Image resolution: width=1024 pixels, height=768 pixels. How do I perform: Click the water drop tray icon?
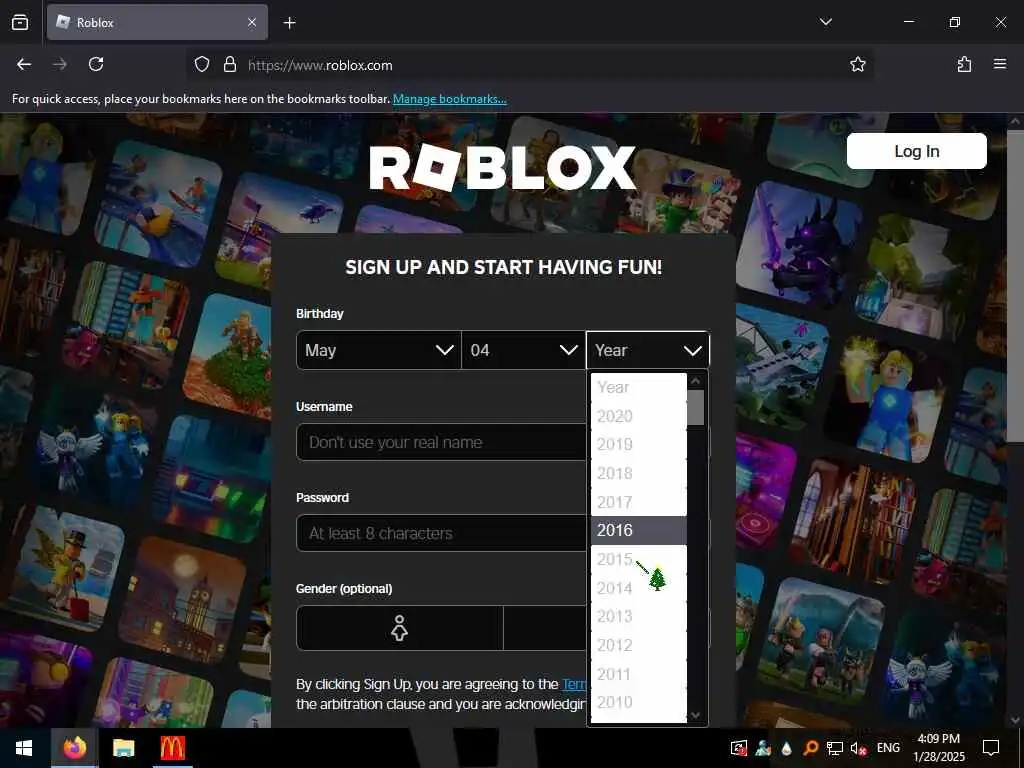pyautogui.click(x=787, y=749)
